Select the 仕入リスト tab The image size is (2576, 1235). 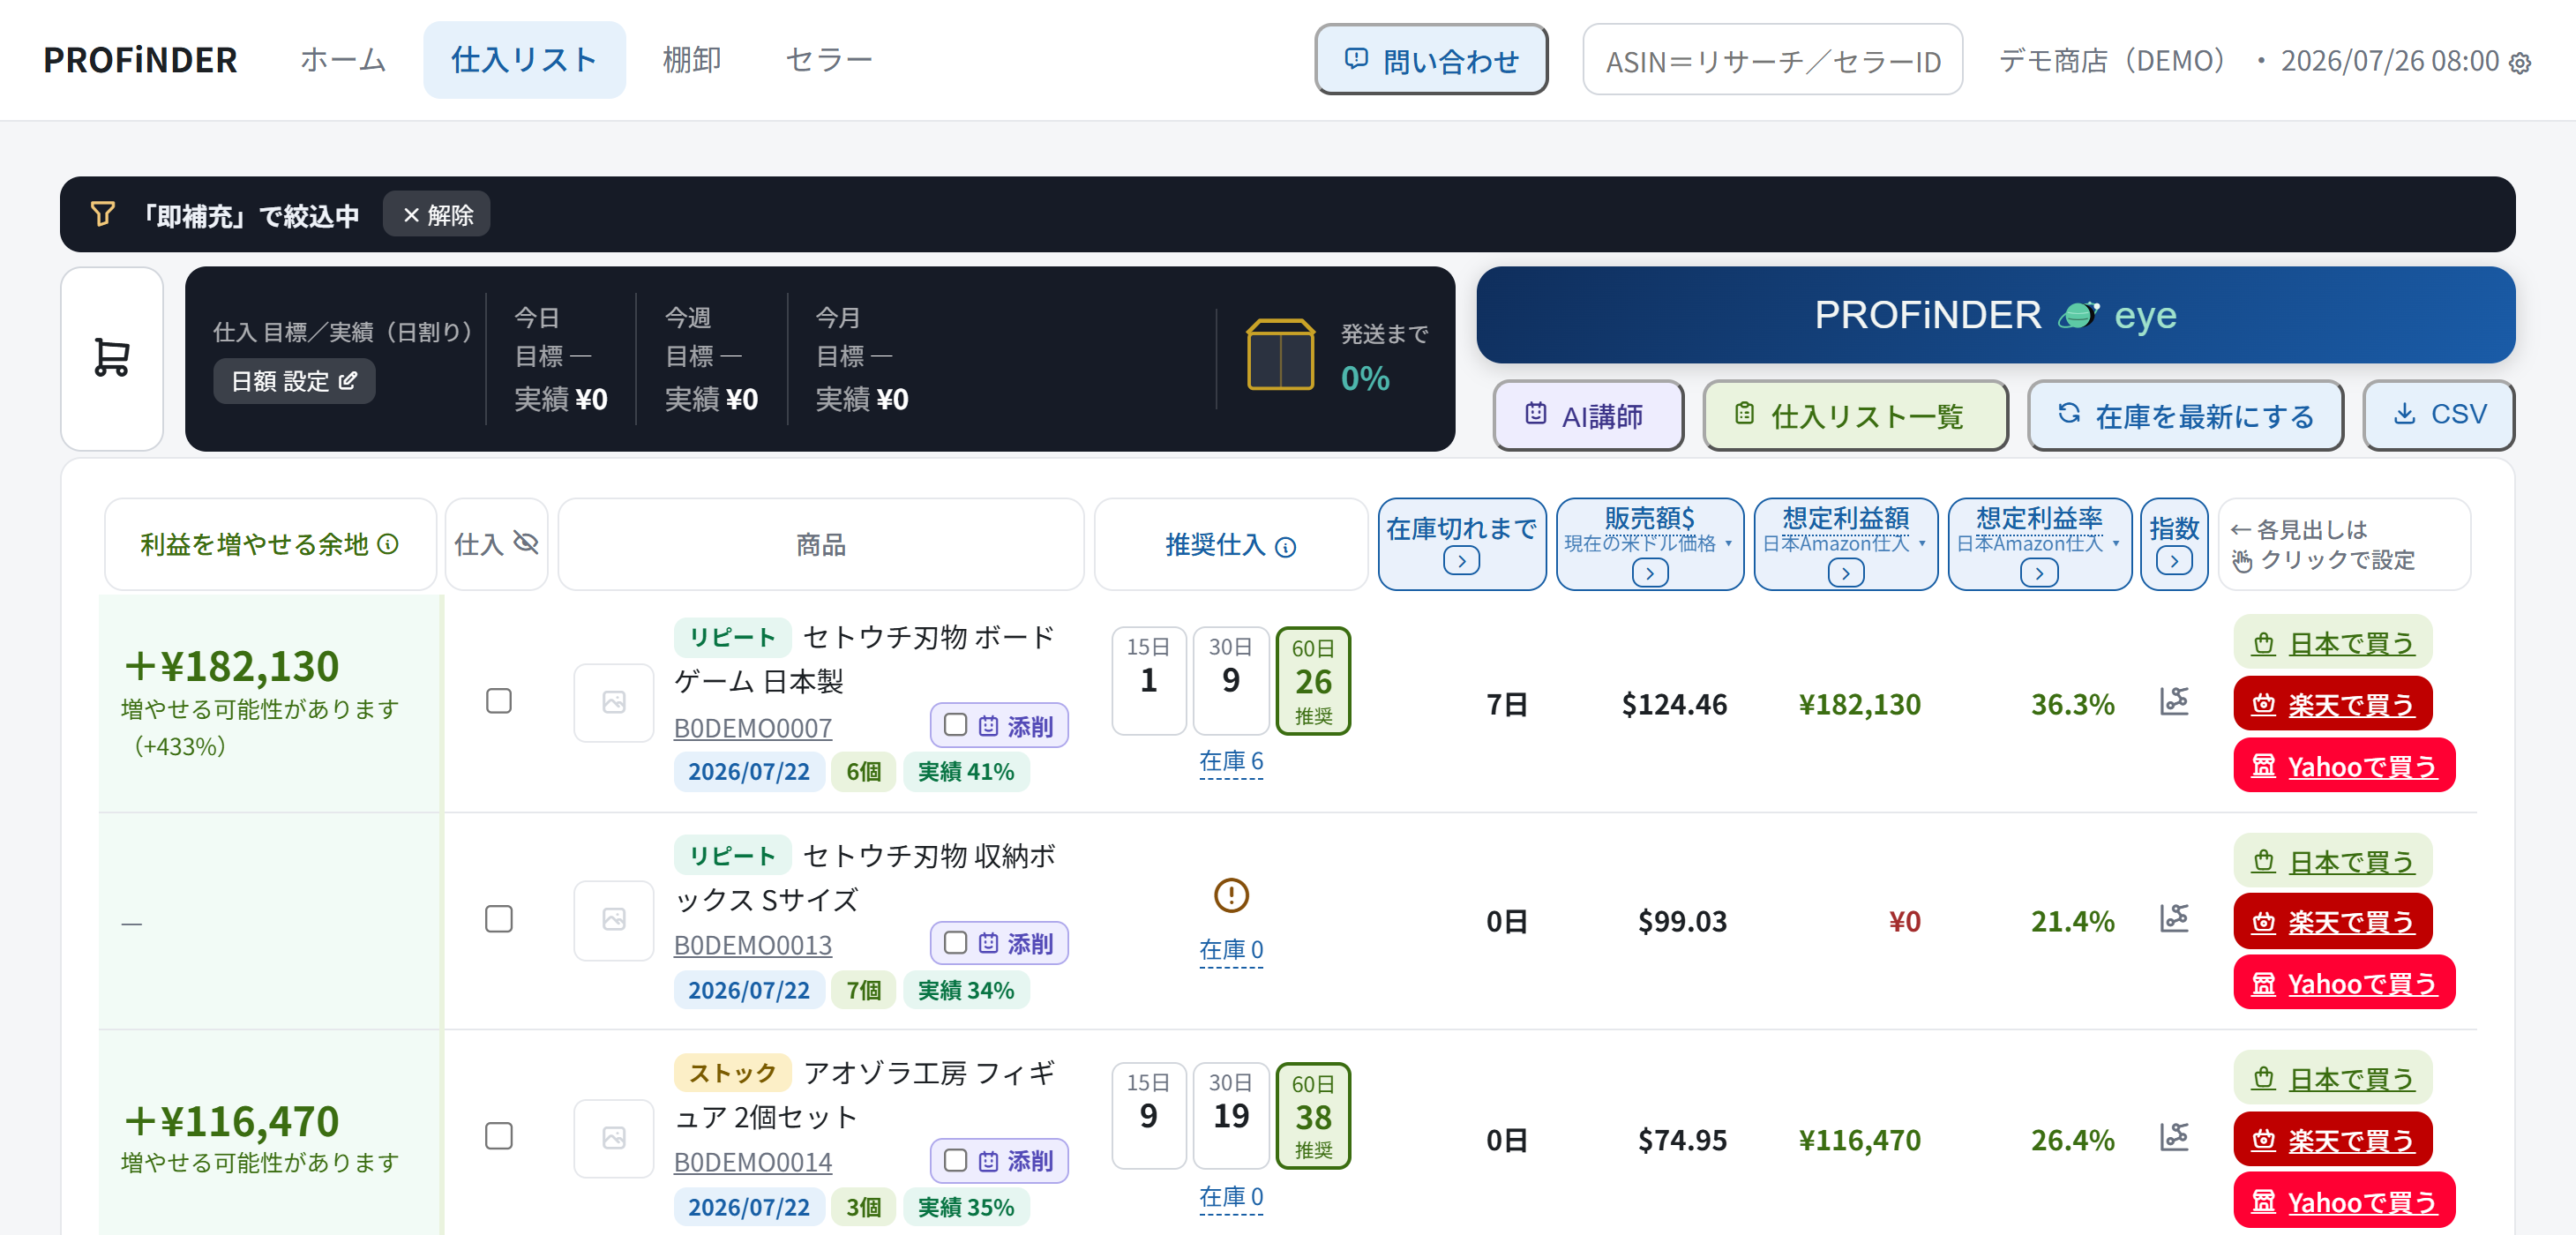pyautogui.click(x=524, y=60)
